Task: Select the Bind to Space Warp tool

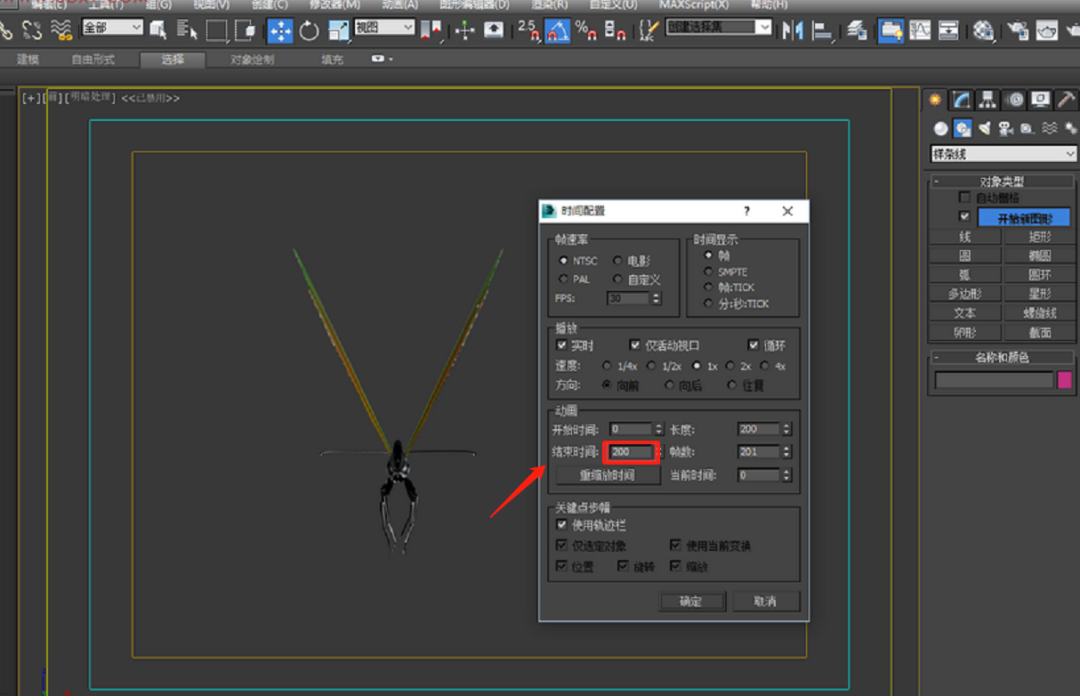Action: click(61, 30)
